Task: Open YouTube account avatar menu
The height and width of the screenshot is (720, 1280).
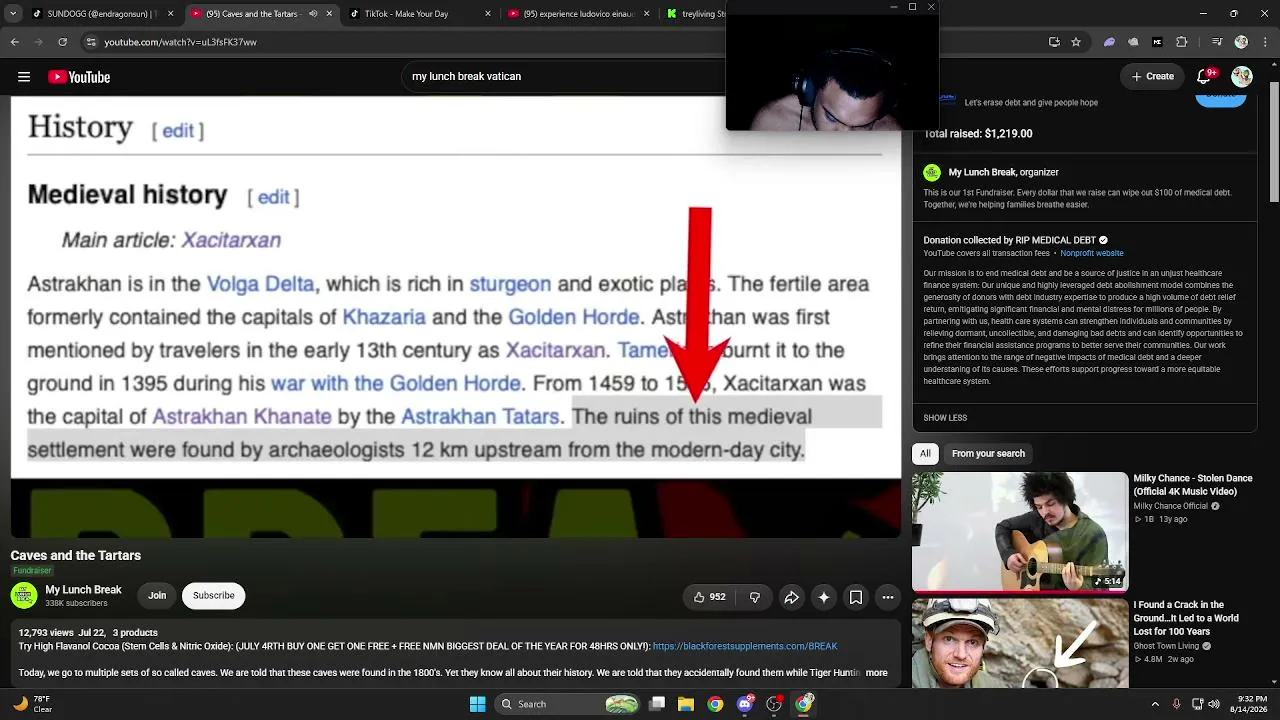Action: coord(1242,77)
